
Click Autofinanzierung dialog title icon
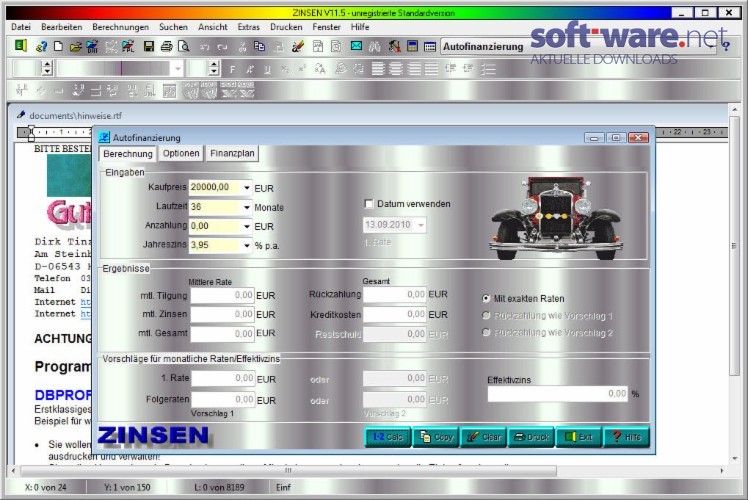tap(104, 137)
